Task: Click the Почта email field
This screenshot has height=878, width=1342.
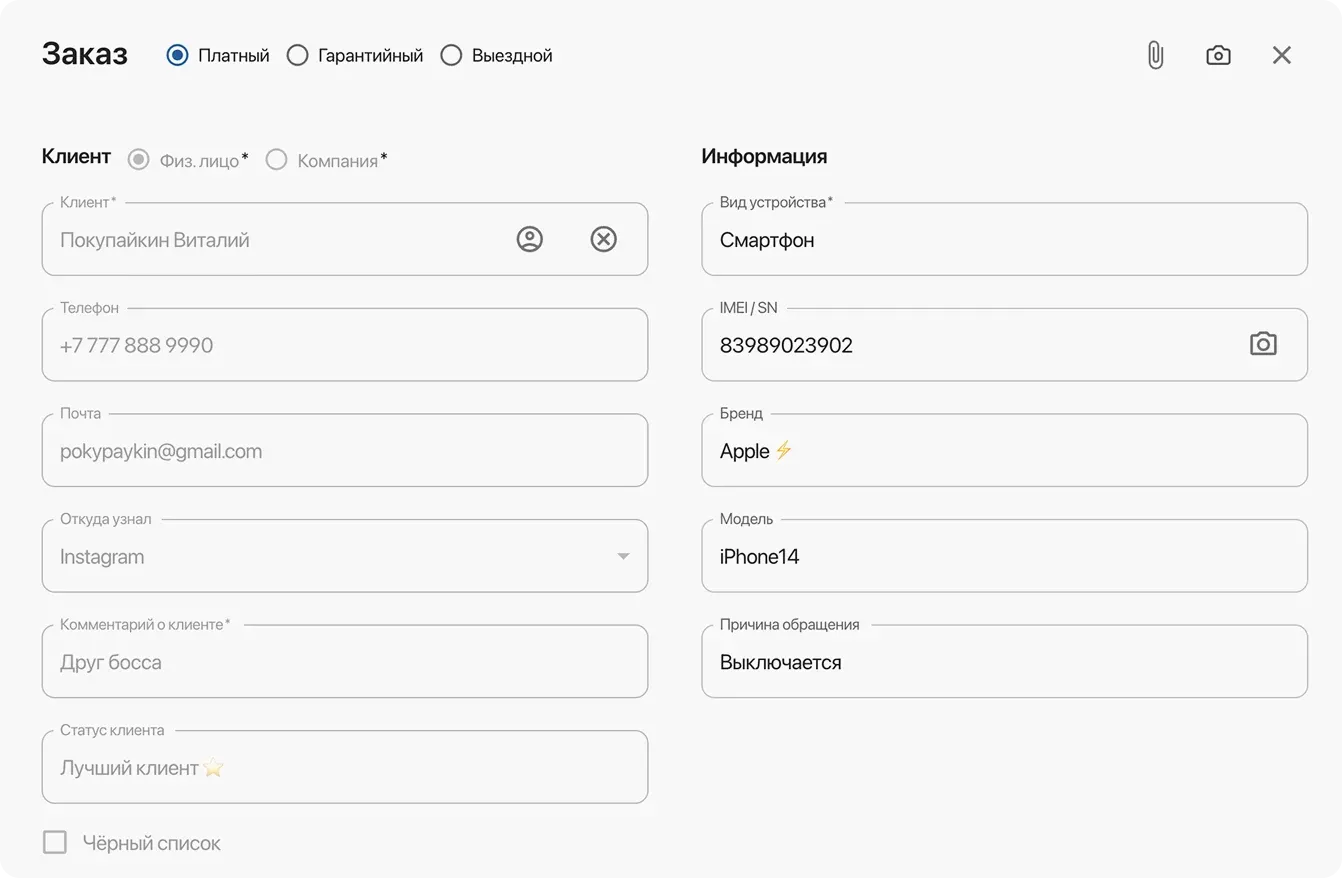Action: pyautogui.click(x=344, y=452)
